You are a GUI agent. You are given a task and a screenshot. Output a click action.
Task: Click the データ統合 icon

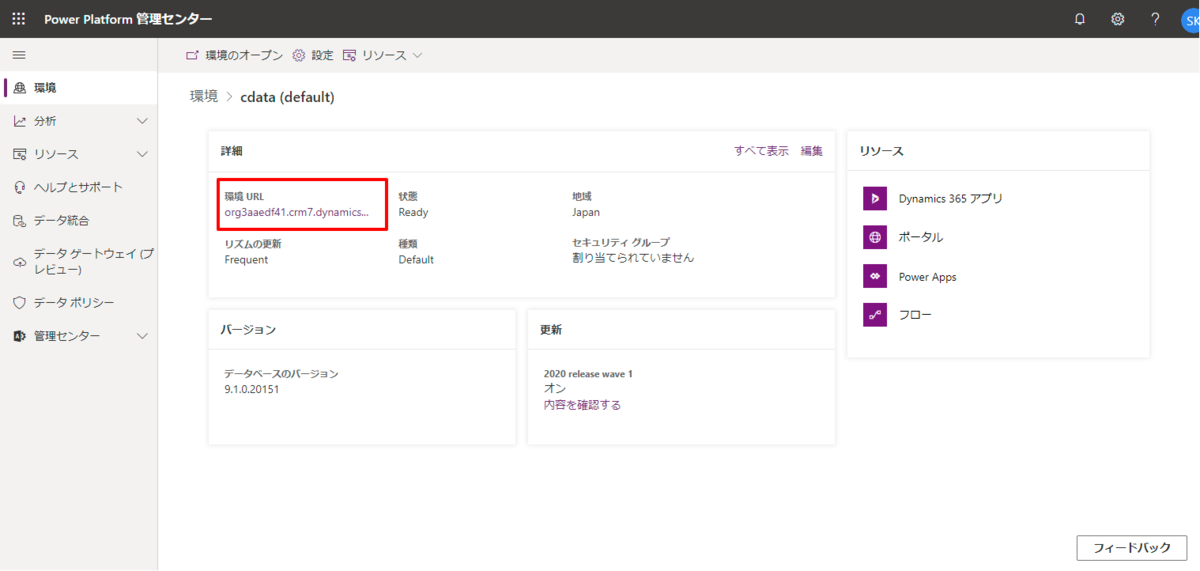pos(19,220)
